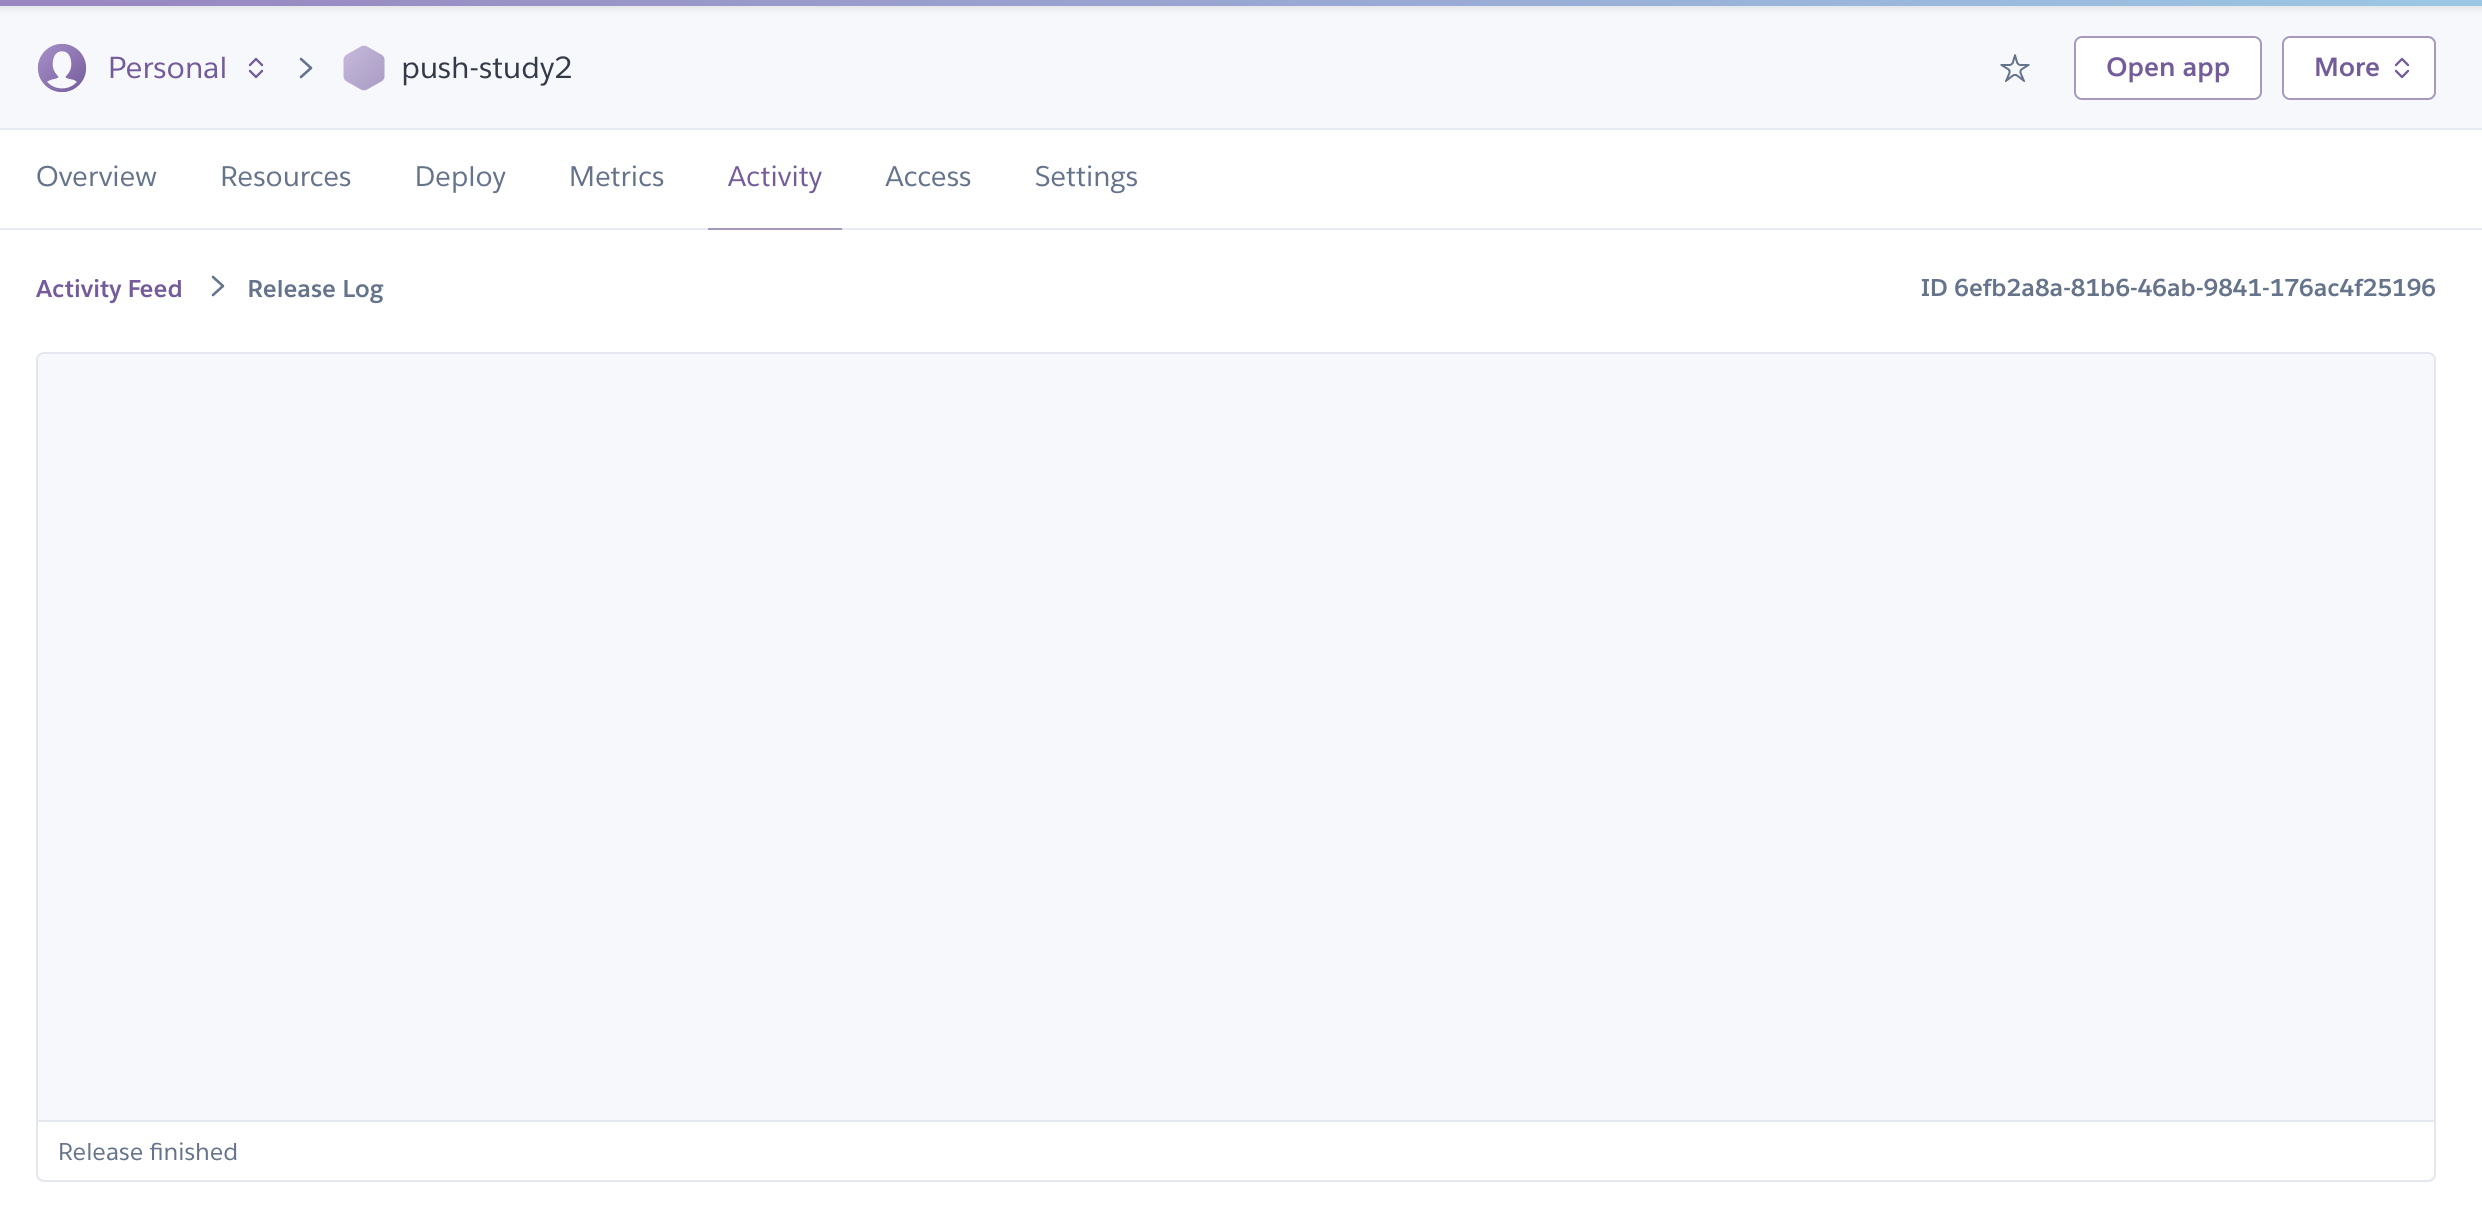Viewport: 2482px width, 1220px height.
Task: Navigate to the Settings tab
Action: (x=1085, y=177)
